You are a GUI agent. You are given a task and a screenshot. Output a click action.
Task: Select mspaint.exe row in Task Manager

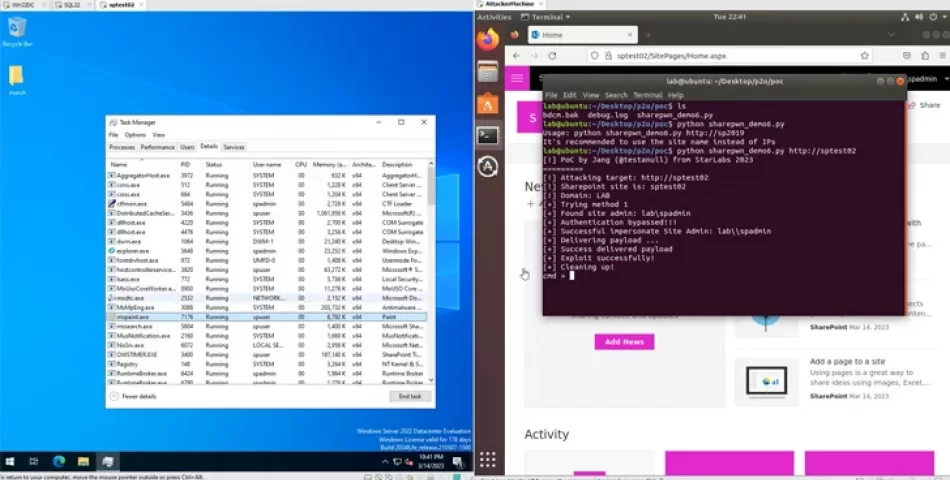[x=267, y=317]
